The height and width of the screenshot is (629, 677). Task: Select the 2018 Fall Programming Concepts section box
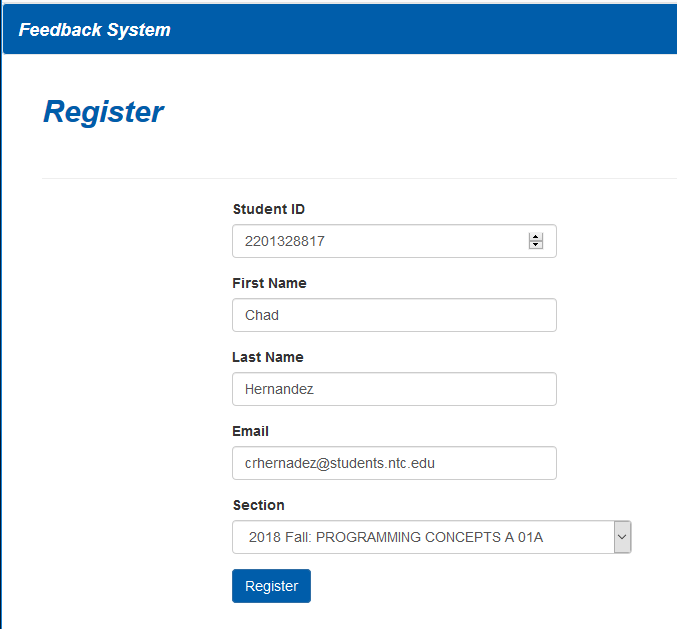coord(420,537)
